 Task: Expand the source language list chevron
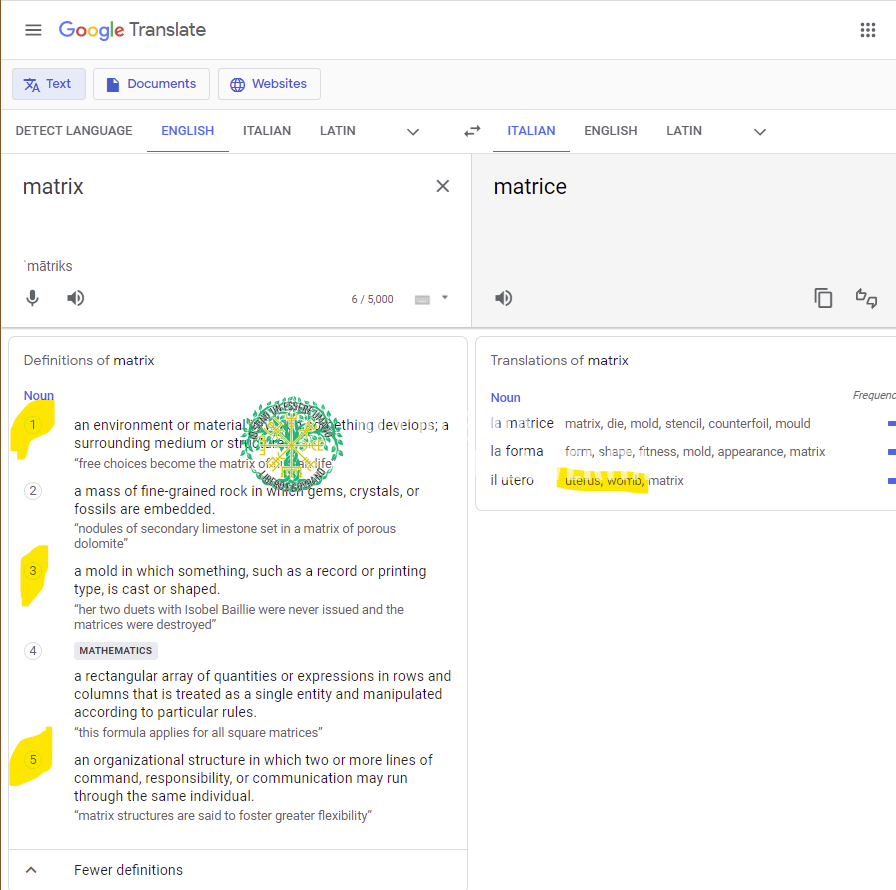413,132
